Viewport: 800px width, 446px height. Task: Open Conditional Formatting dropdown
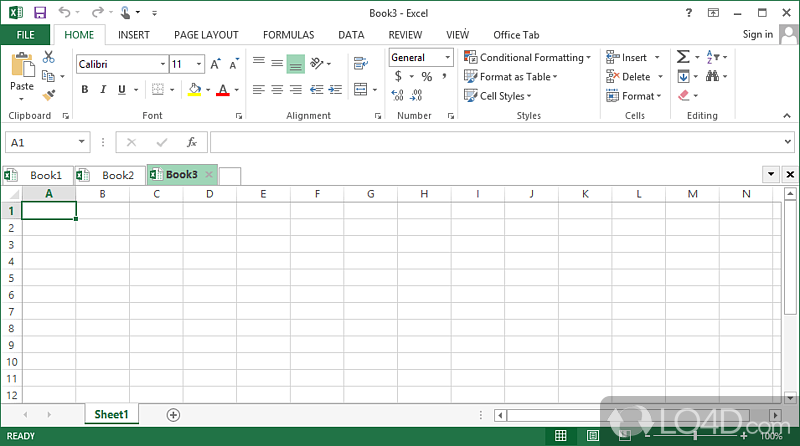[x=528, y=57]
